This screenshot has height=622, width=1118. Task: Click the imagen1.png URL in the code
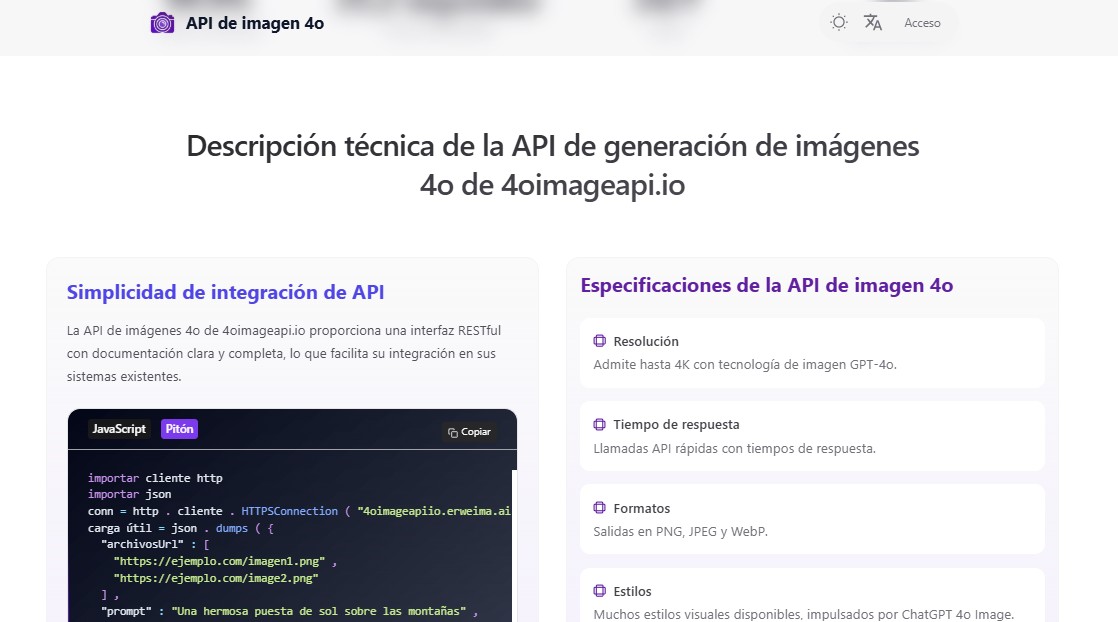tap(220, 562)
